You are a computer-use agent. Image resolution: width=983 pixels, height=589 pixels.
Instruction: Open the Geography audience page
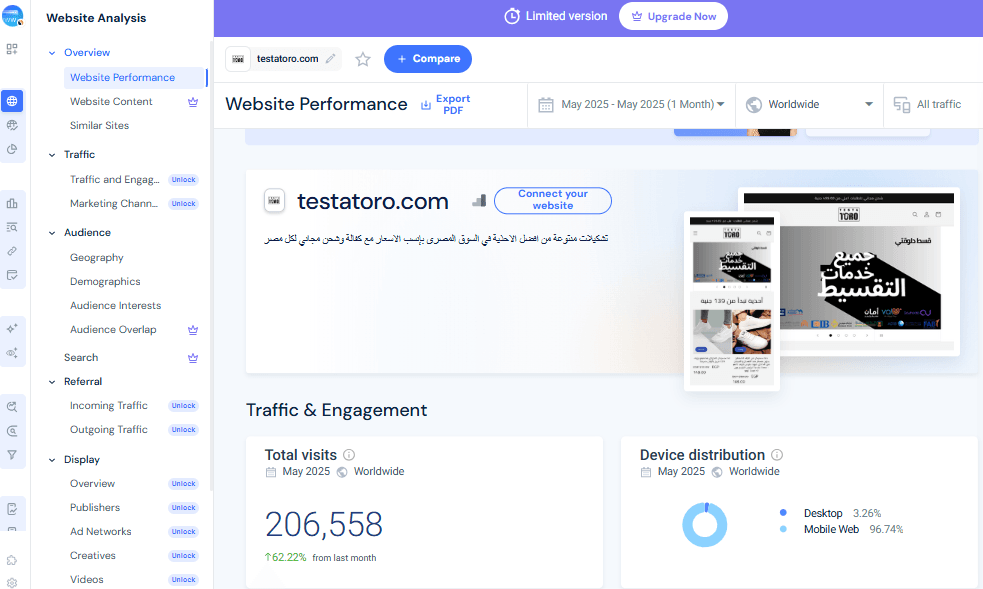coord(97,258)
